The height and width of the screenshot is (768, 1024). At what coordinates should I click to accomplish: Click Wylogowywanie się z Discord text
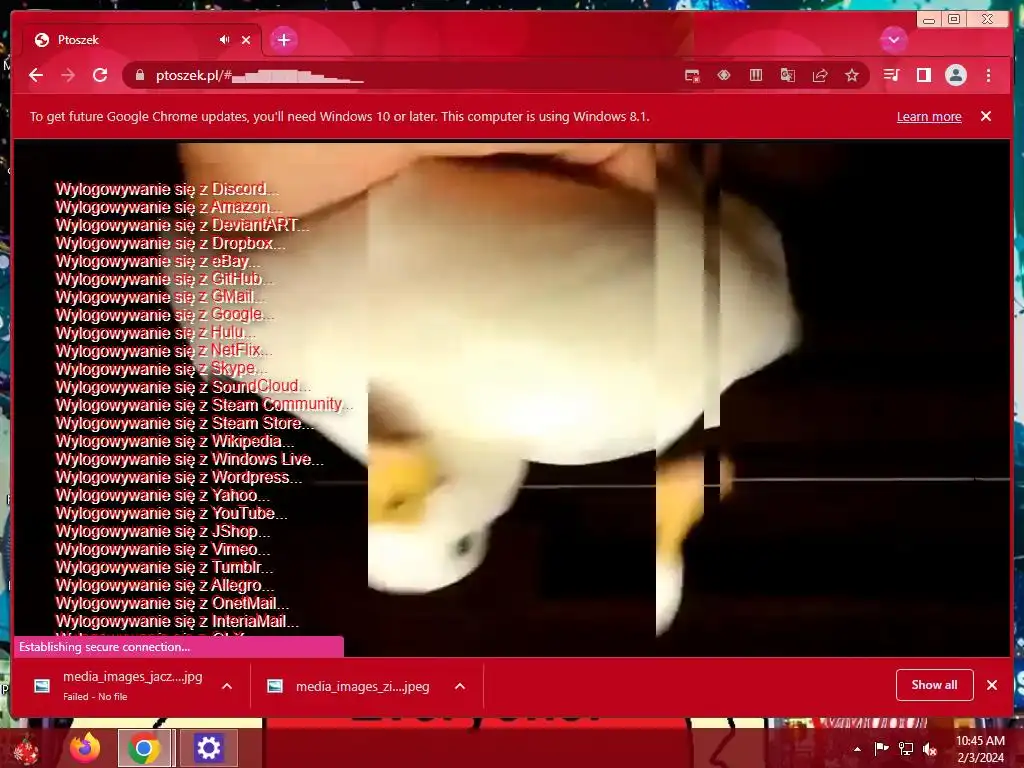point(167,189)
